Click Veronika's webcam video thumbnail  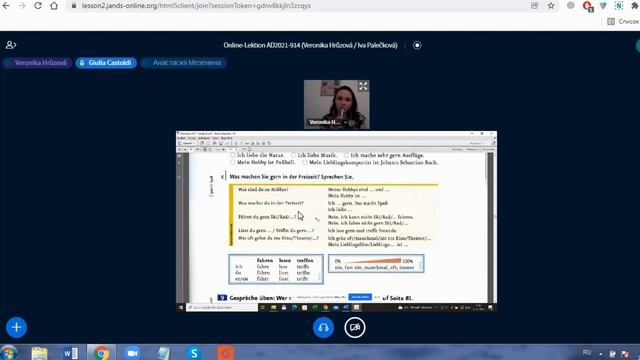[x=337, y=104]
